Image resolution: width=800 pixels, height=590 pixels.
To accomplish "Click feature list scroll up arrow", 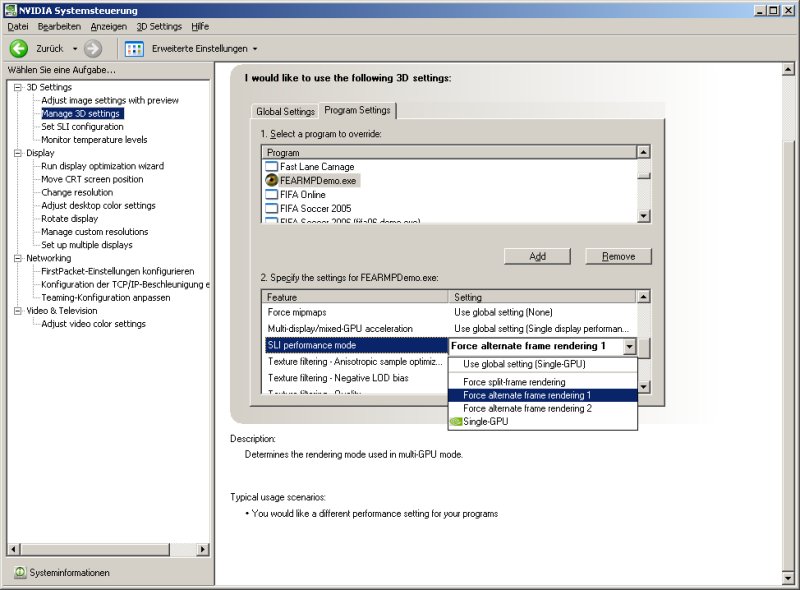I will [644, 297].
